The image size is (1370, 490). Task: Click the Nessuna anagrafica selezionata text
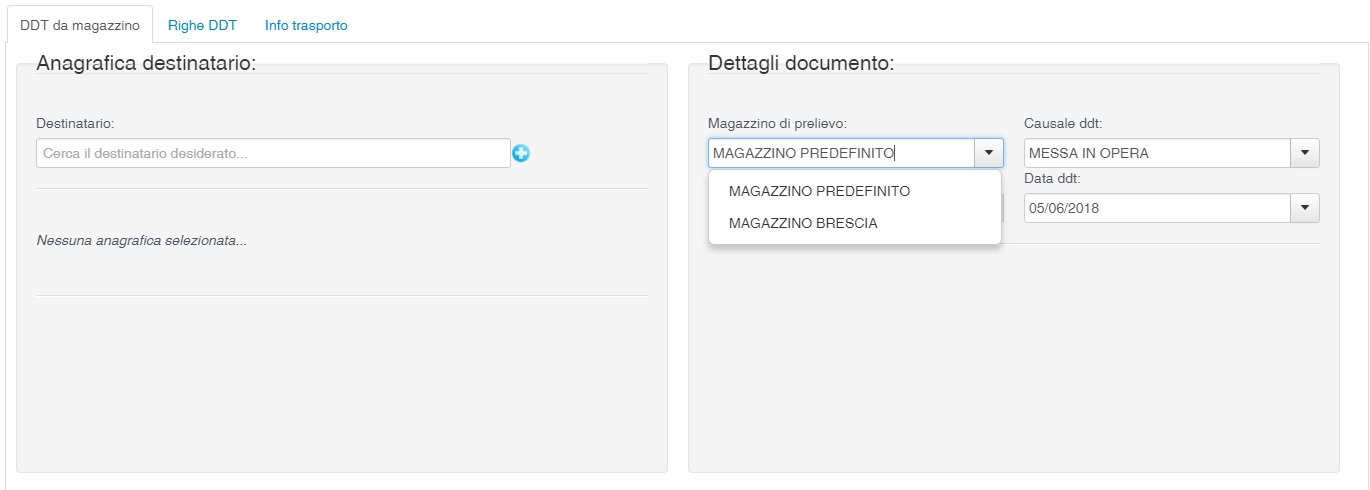(141, 241)
